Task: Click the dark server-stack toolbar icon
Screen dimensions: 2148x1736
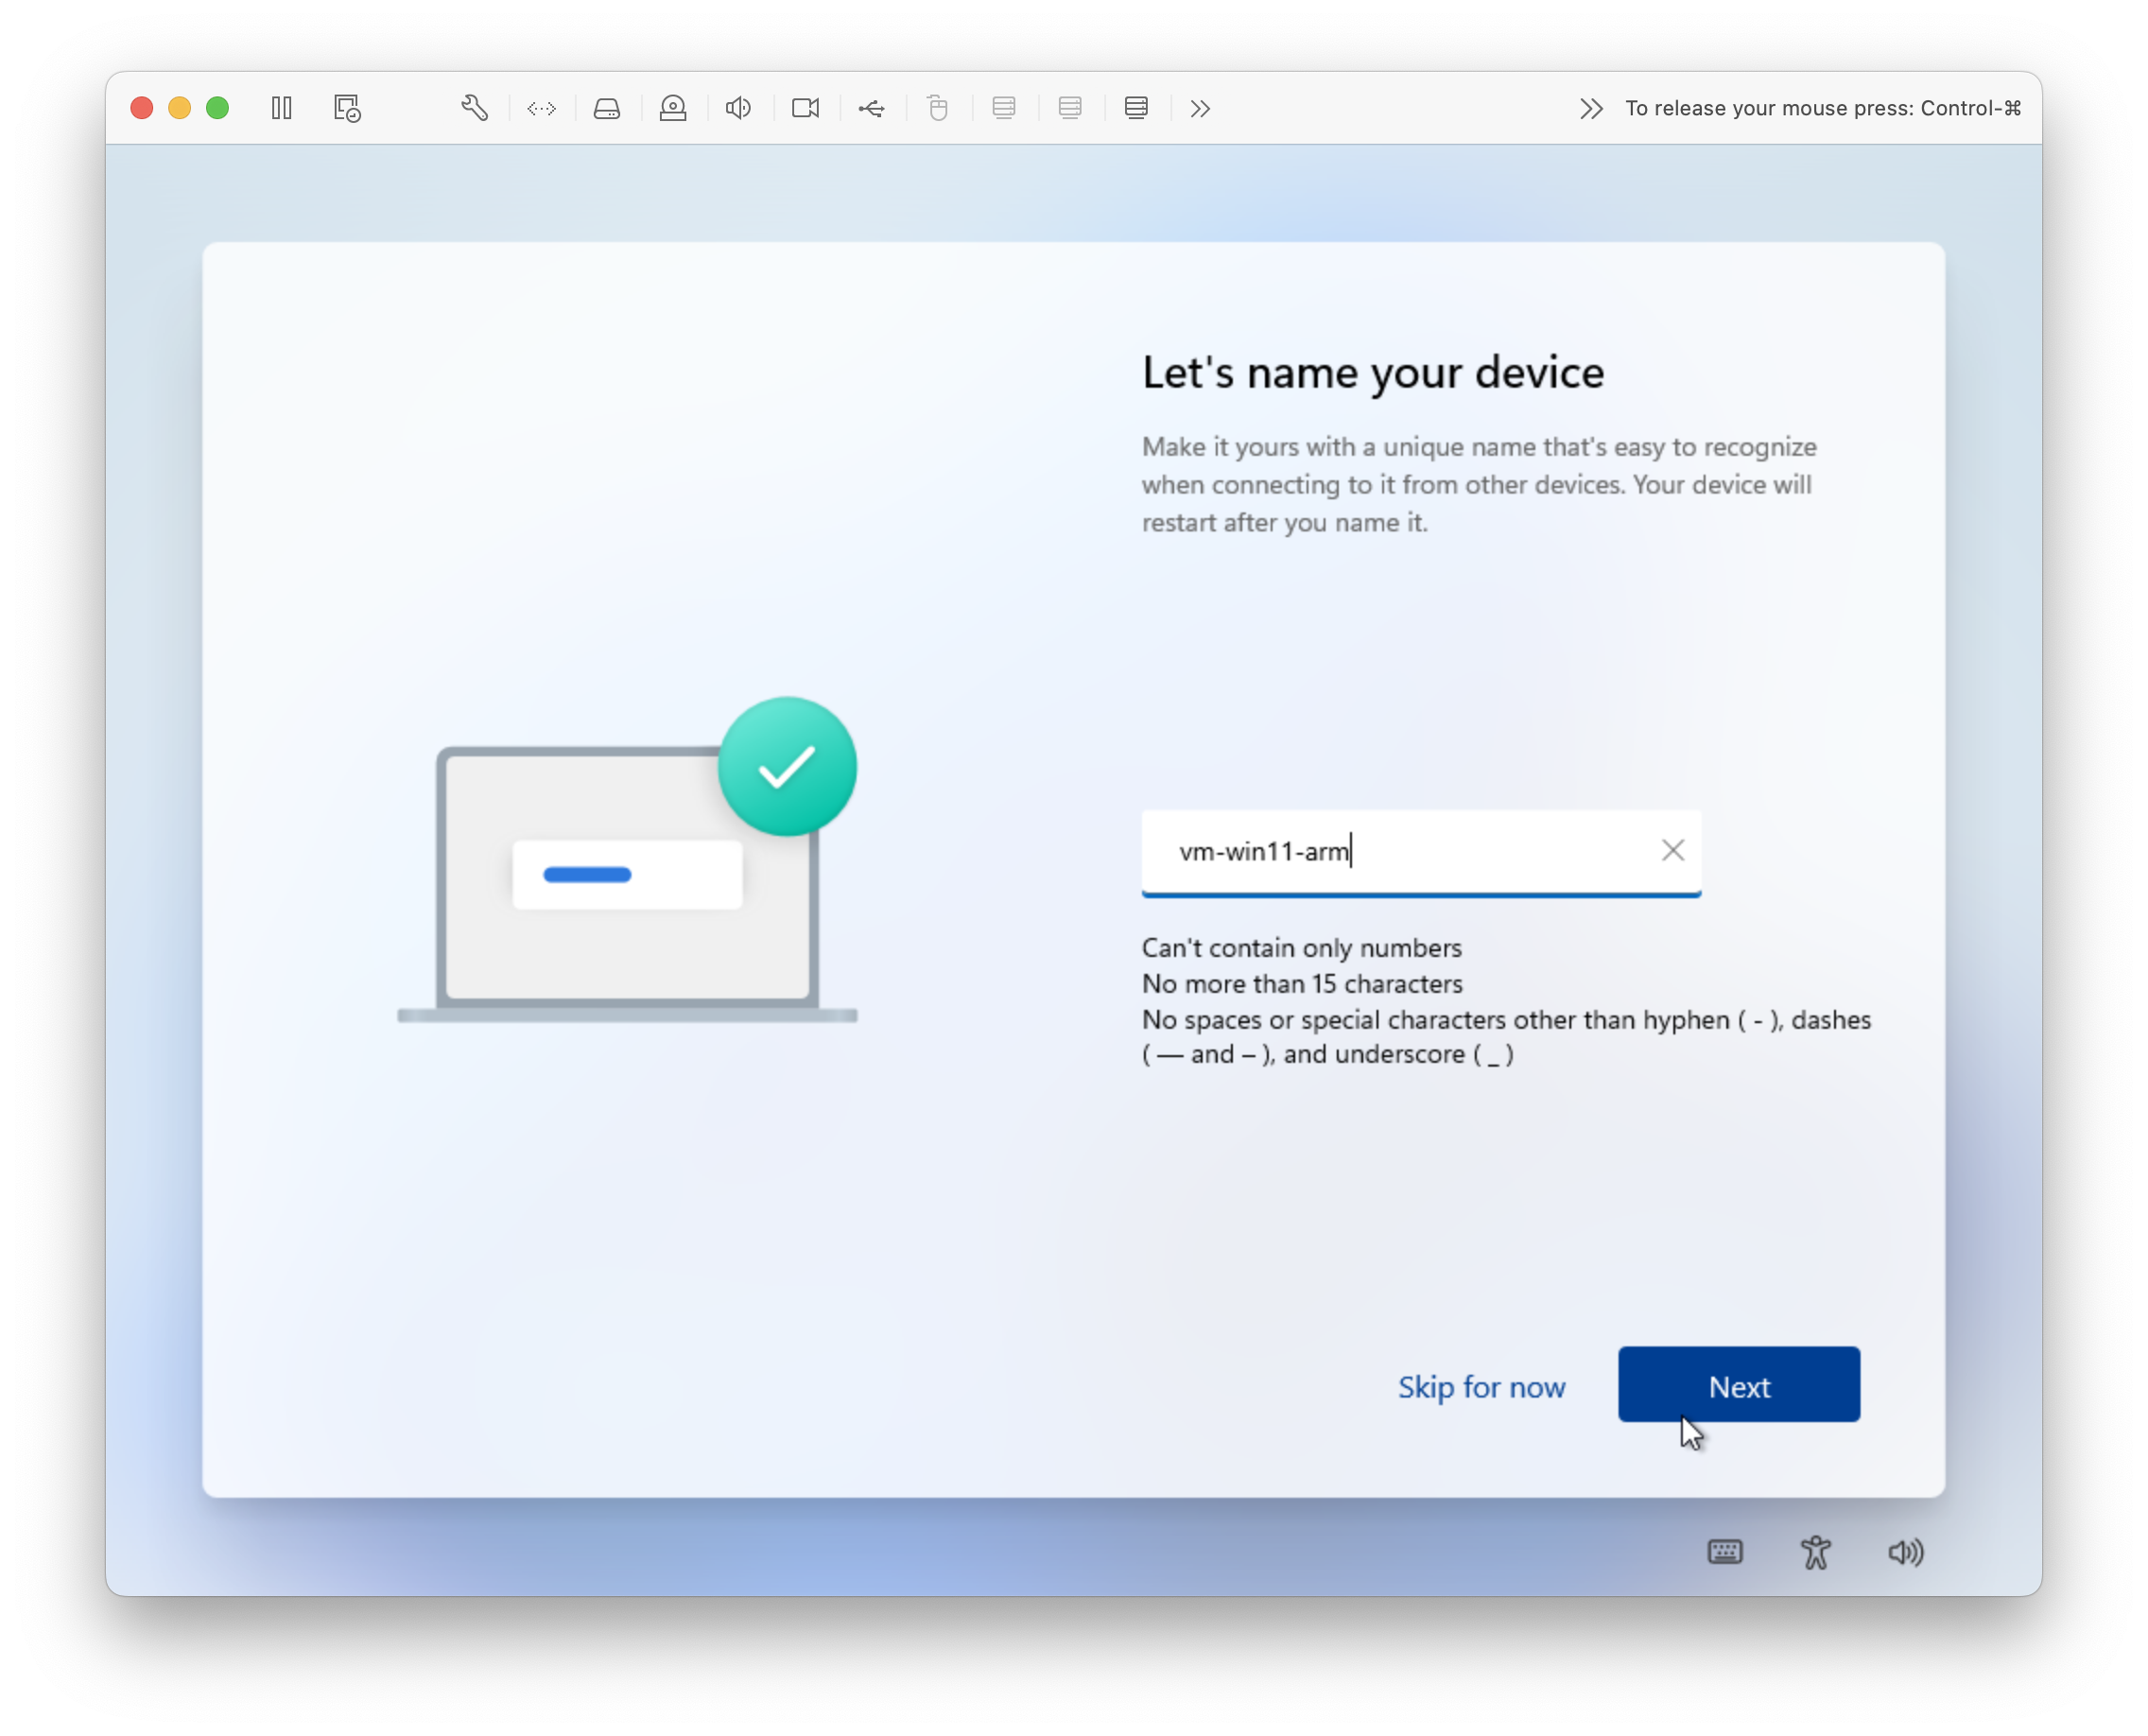Action: click(x=1136, y=108)
